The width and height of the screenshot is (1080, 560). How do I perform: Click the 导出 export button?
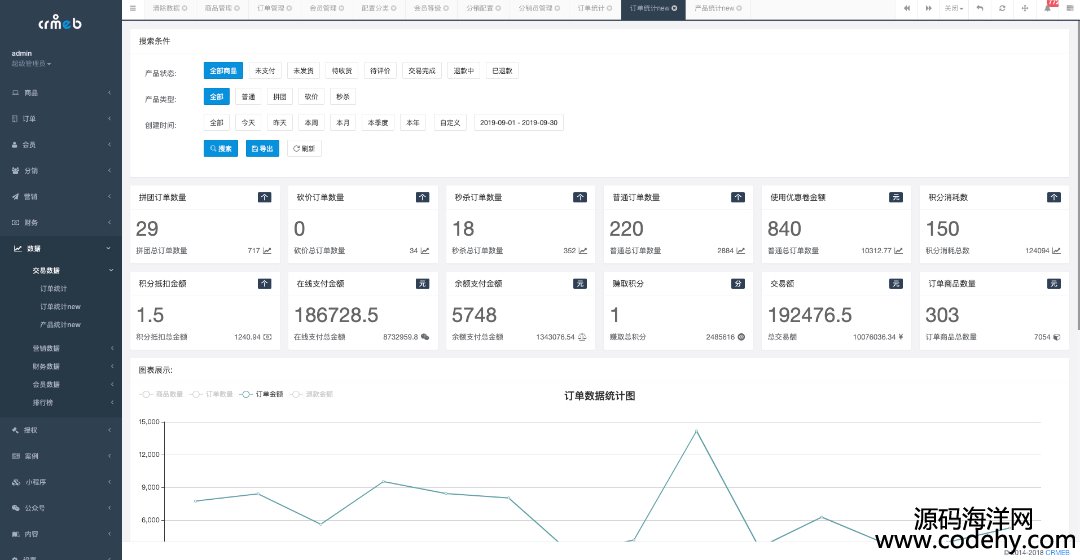pyautogui.click(x=263, y=148)
